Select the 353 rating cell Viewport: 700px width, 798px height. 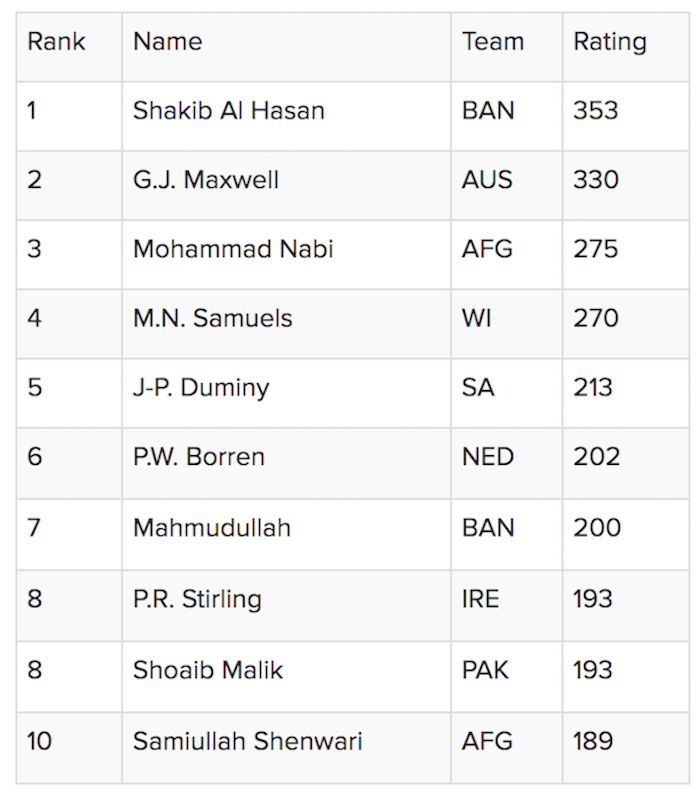click(x=595, y=111)
